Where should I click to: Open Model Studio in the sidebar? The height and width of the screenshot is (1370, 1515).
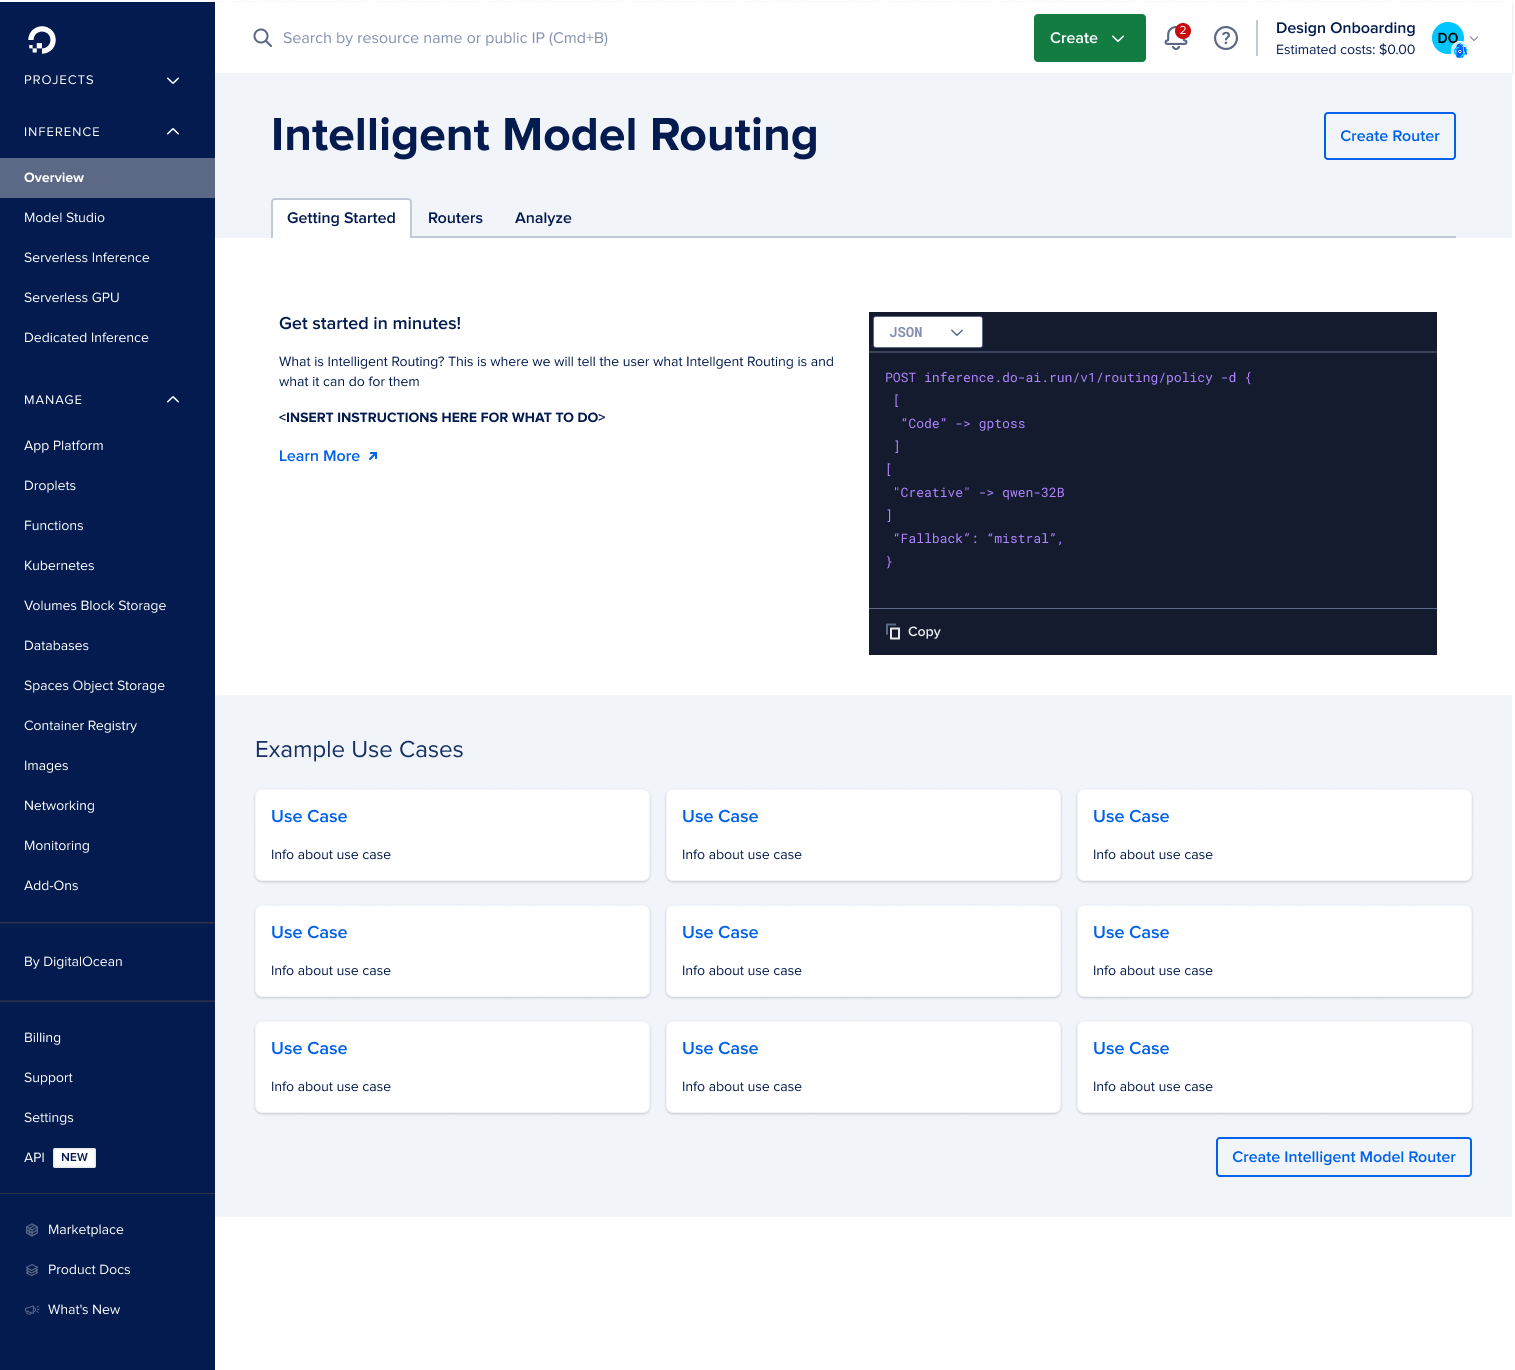[107, 218]
